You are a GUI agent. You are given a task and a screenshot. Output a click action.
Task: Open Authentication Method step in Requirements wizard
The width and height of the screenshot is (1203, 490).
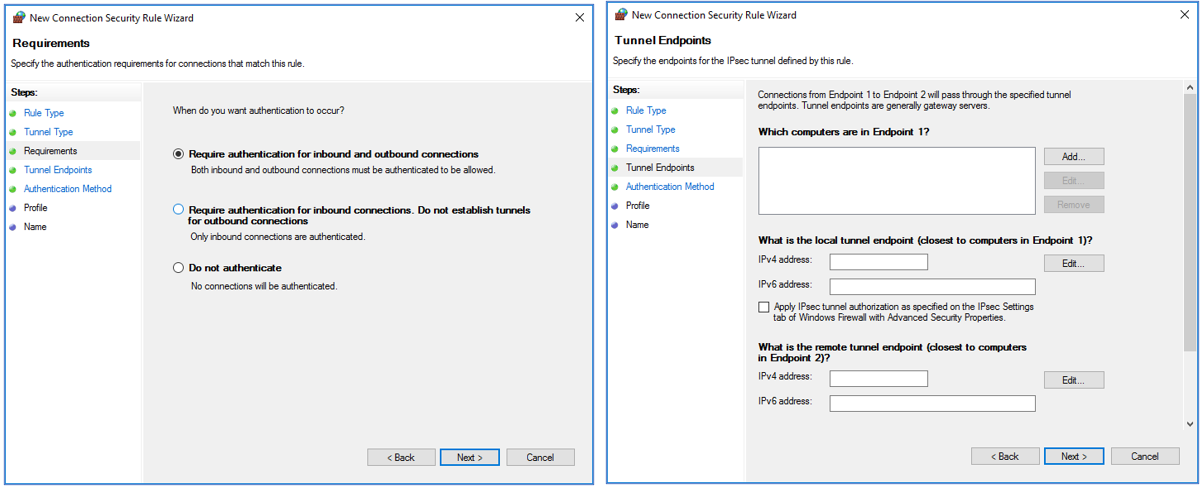(67, 189)
